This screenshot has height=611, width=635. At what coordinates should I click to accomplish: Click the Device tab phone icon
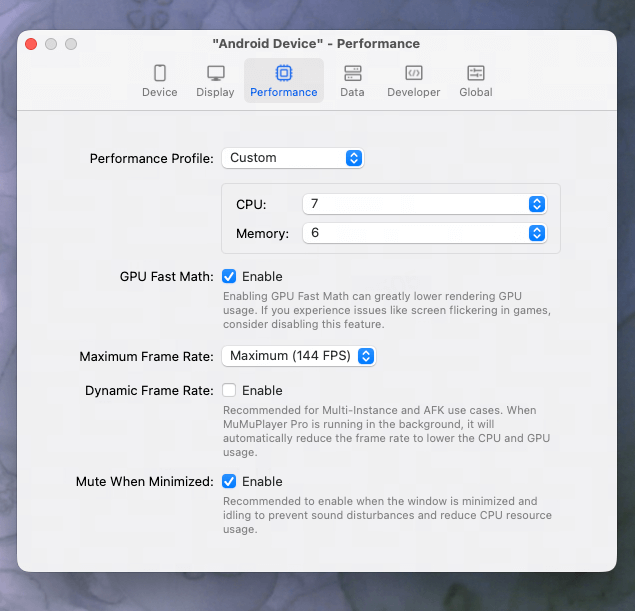tap(159, 73)
